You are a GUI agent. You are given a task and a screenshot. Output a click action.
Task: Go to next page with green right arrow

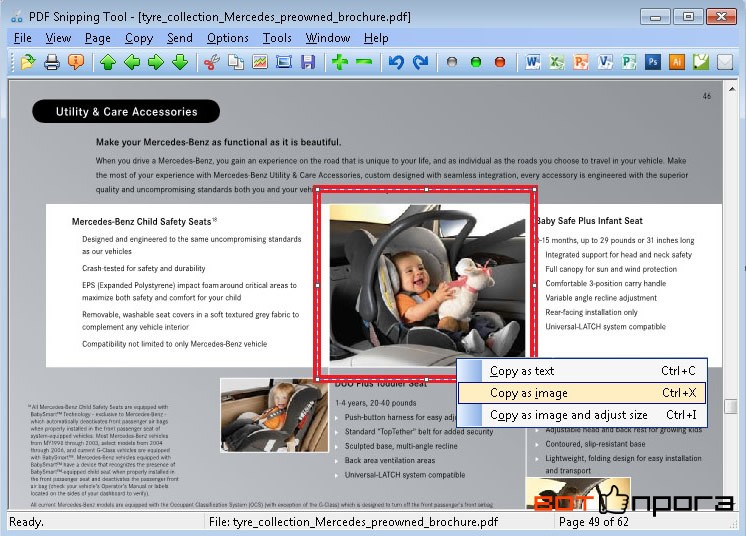pos(156,62)
